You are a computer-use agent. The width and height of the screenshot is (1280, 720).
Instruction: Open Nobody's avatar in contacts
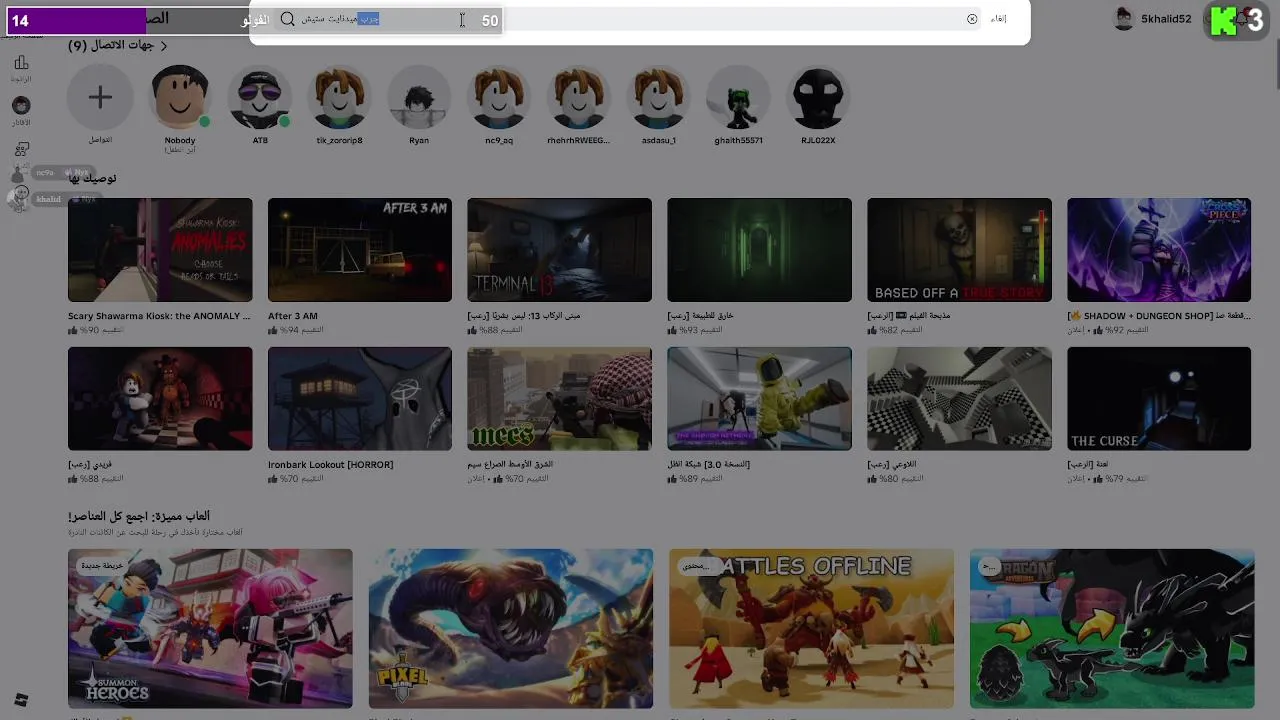click(x=180, y=97)
